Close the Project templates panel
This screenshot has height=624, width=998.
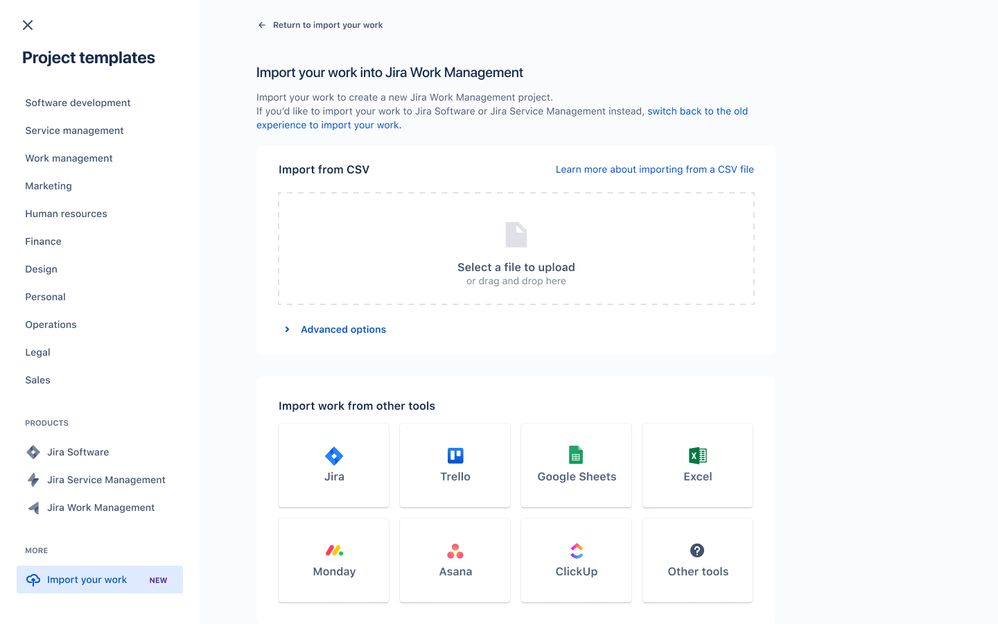27,25
